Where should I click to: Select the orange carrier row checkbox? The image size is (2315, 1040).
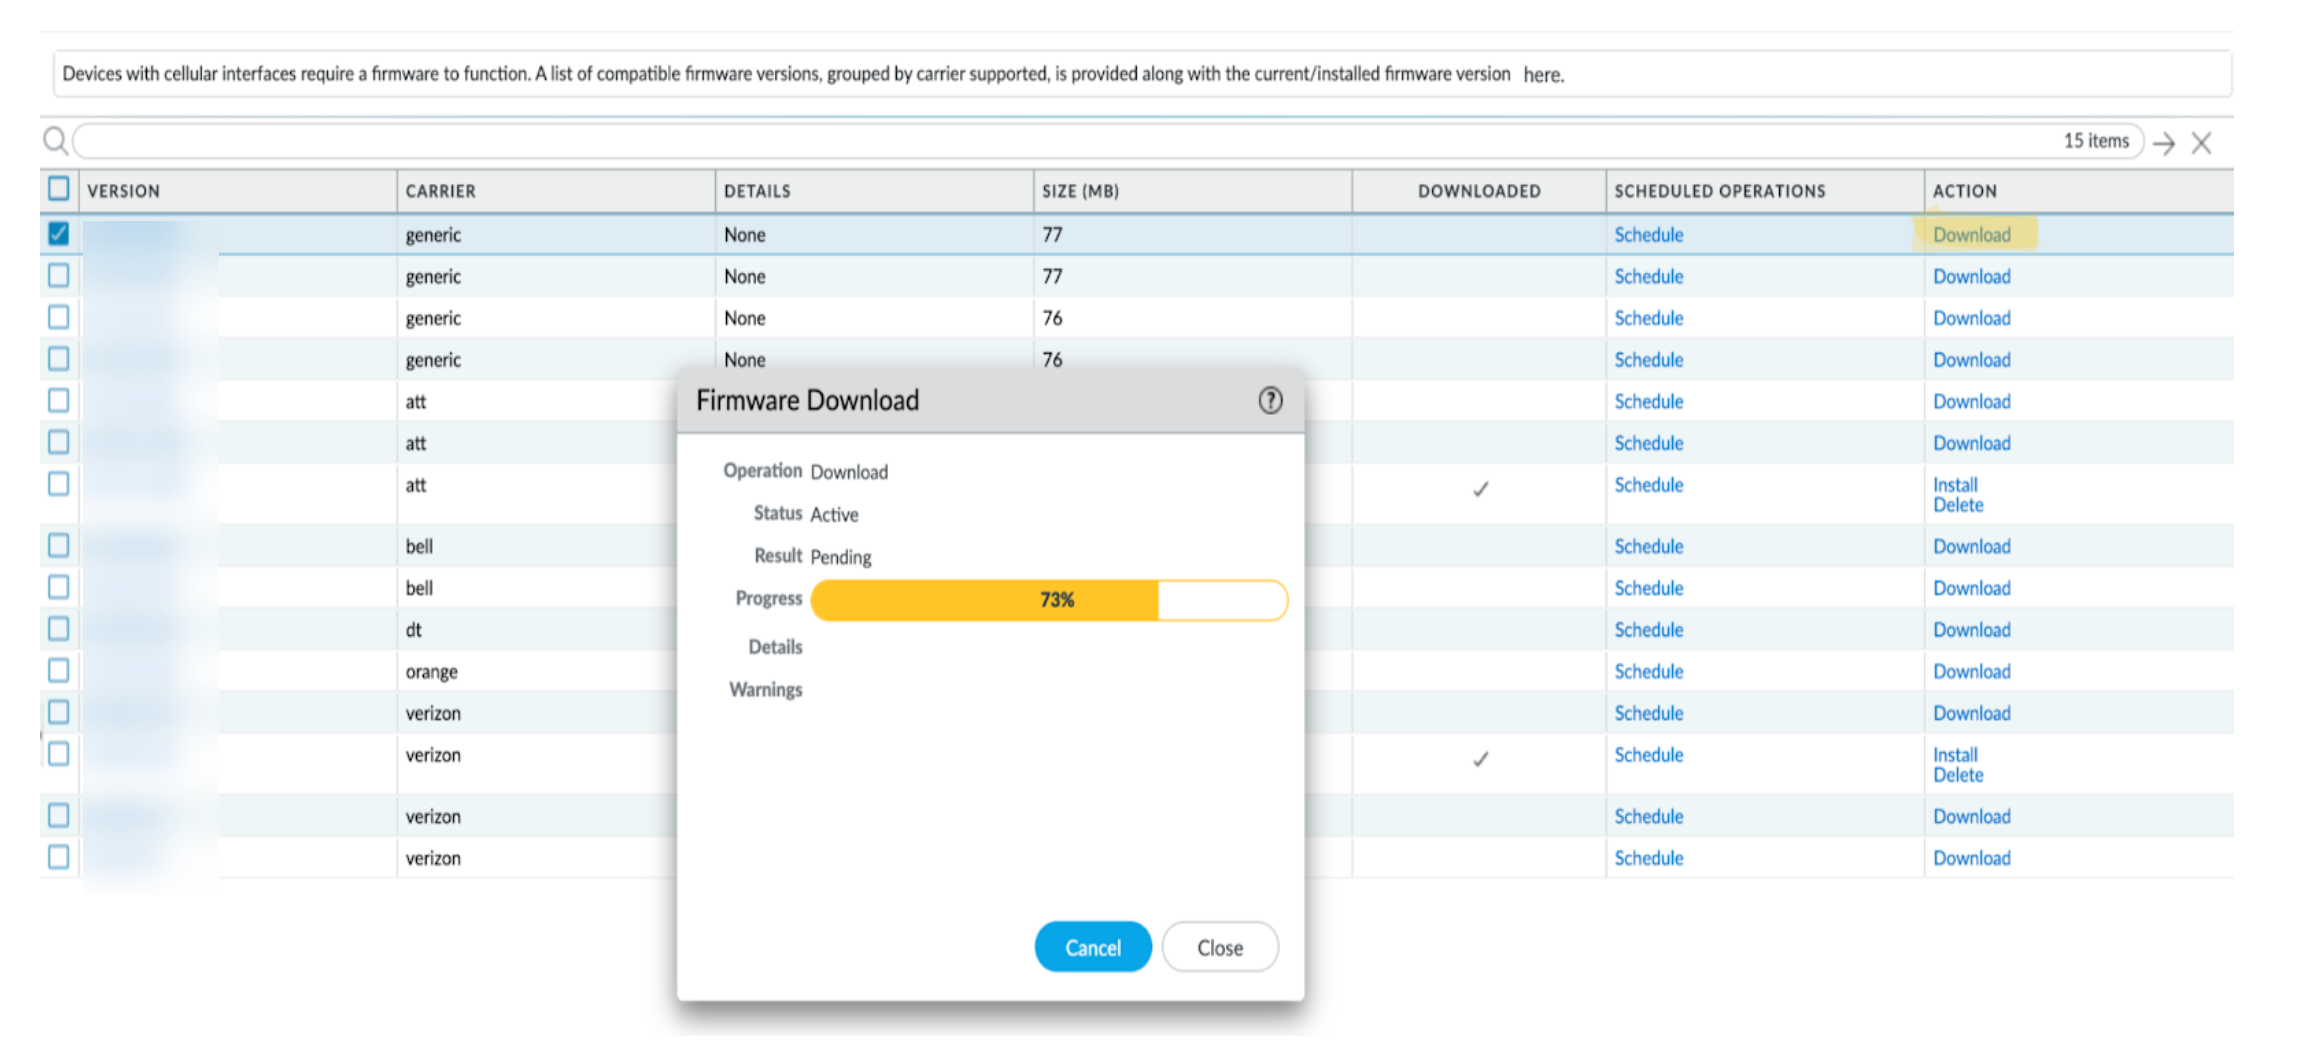pyautogui.click(x=59, y=670)
